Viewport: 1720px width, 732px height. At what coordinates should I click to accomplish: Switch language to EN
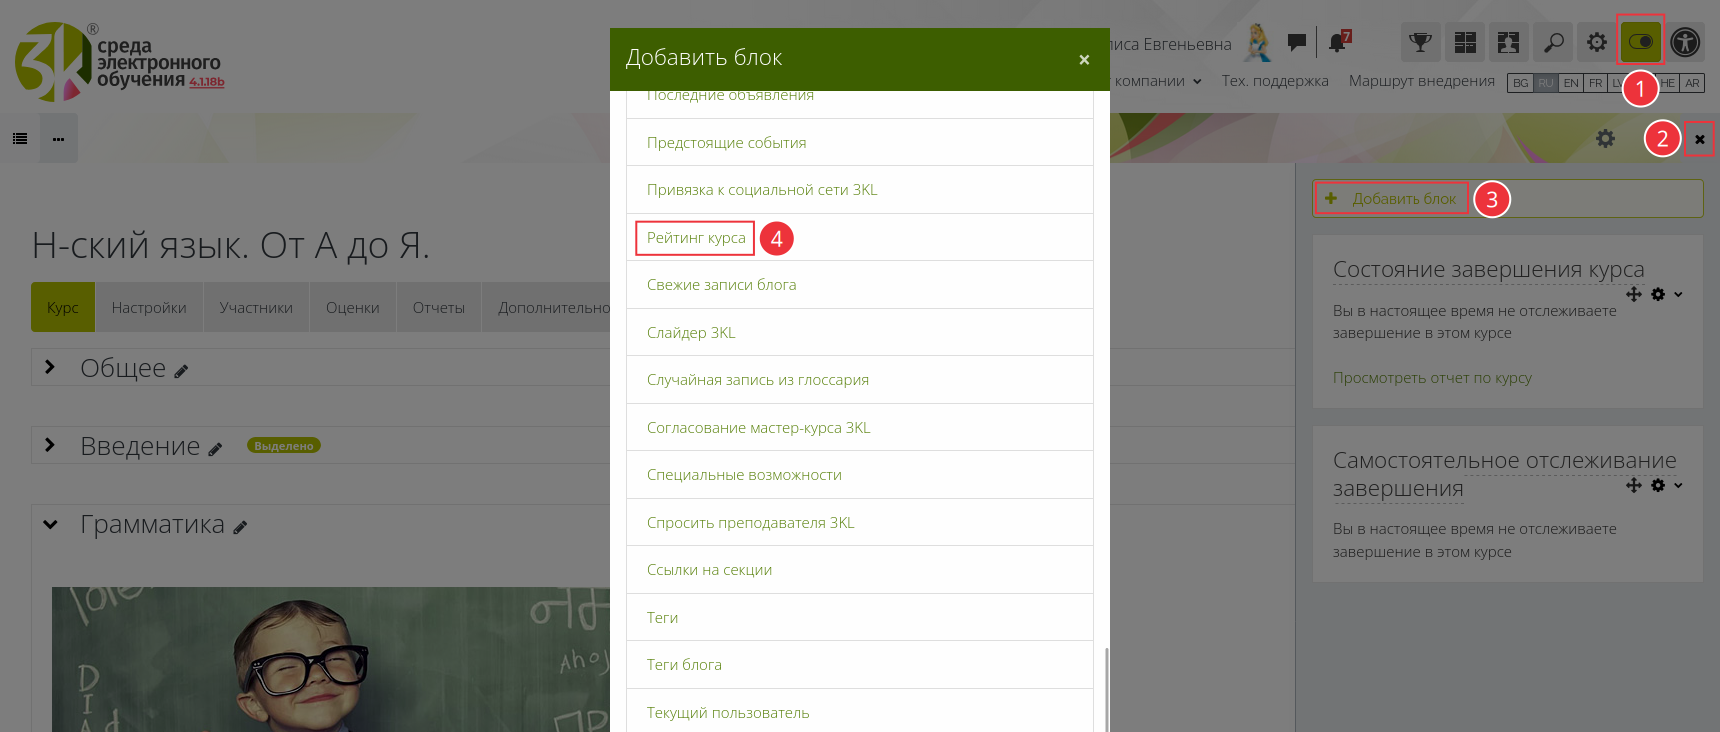(1571, 83)
